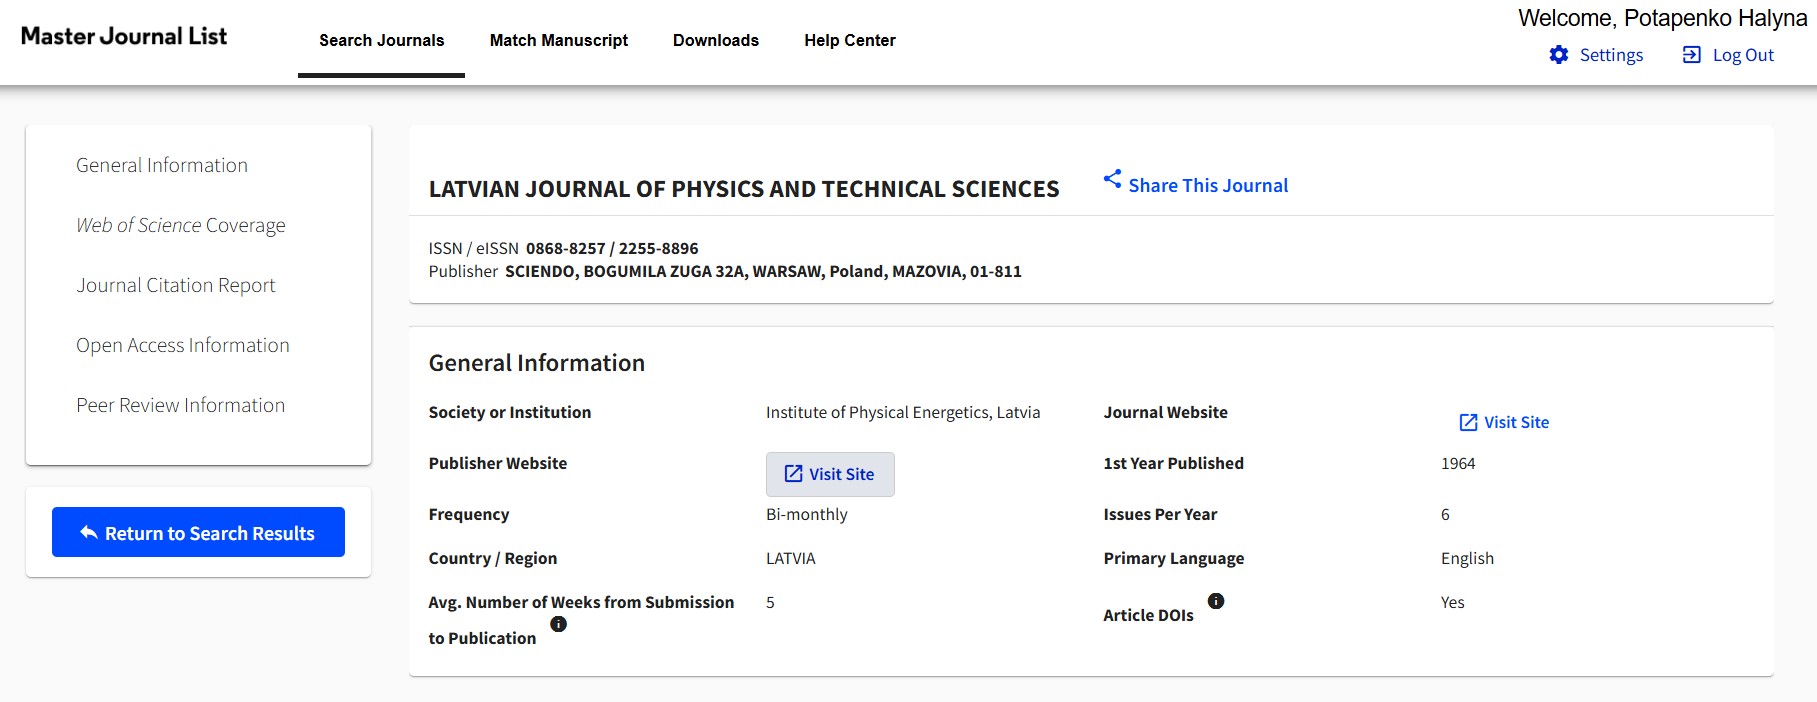The image size is (1817, 702).
Task: Click the share icon beside the journal title
Action: pyautogui.click(x=1112, y=179)
